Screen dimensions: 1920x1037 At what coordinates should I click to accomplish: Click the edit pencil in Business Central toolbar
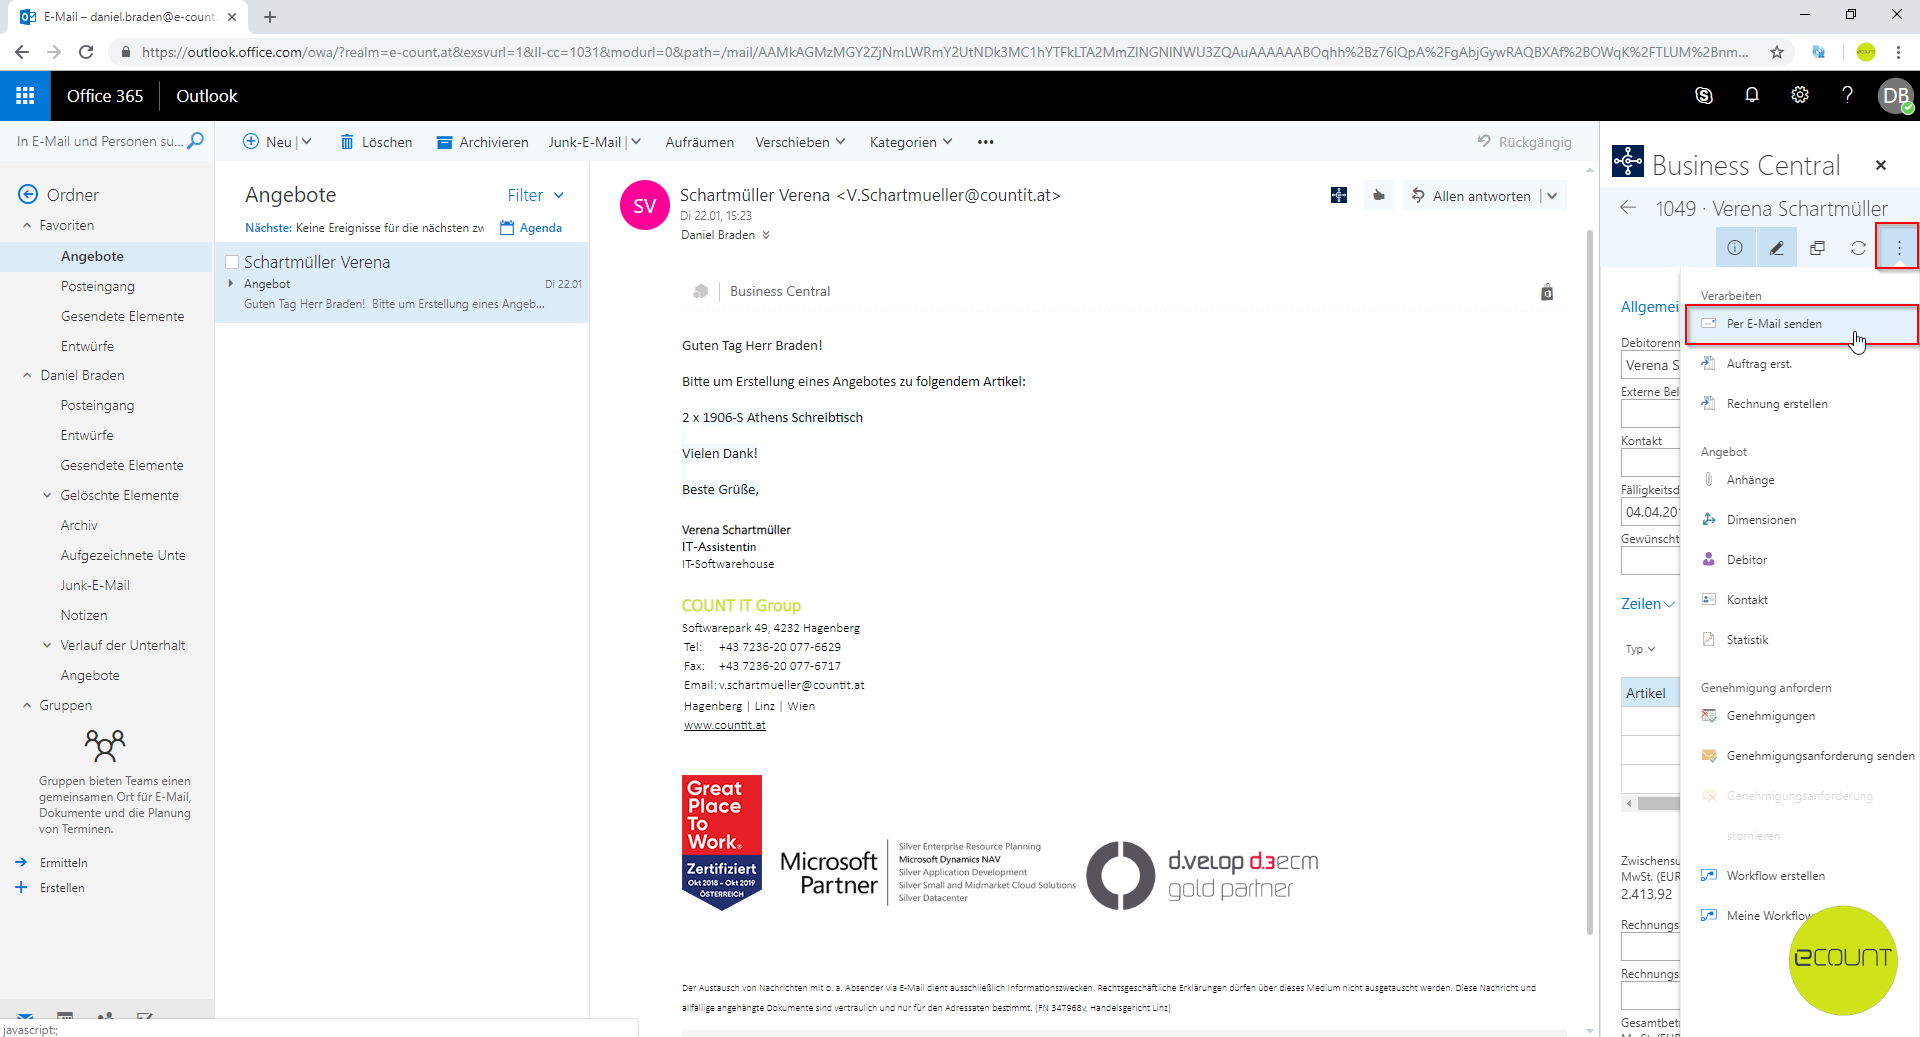[1776, 248]
